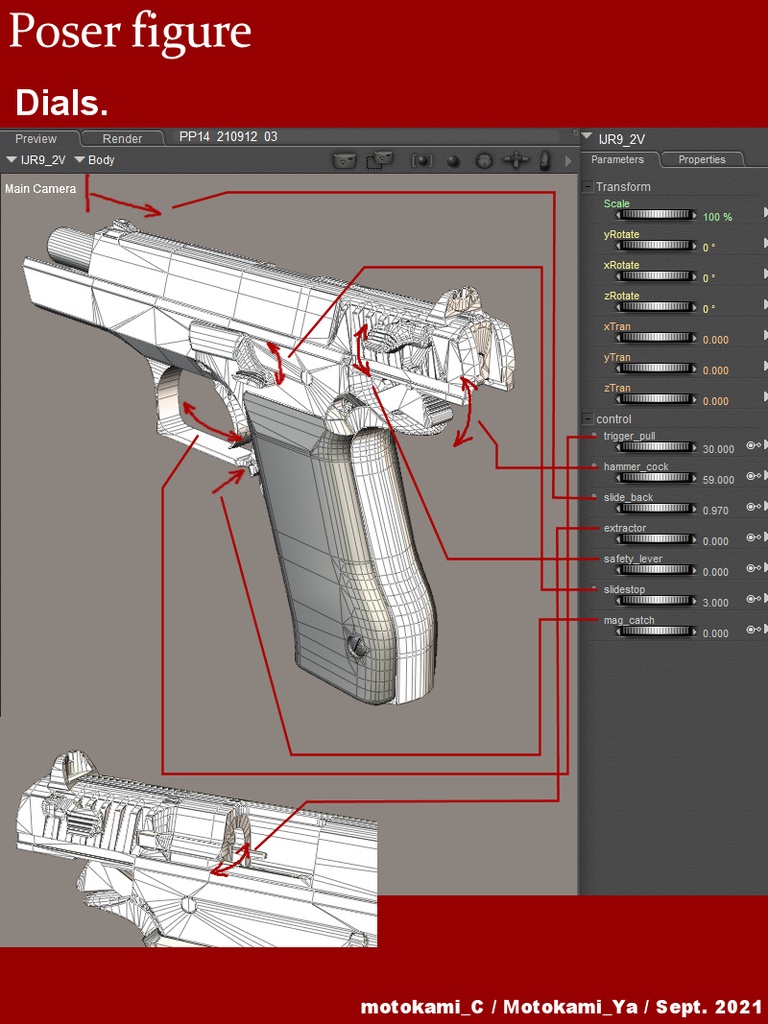Click the hammer_cock dial's left decrement arrow

click(x=620, y=478)
